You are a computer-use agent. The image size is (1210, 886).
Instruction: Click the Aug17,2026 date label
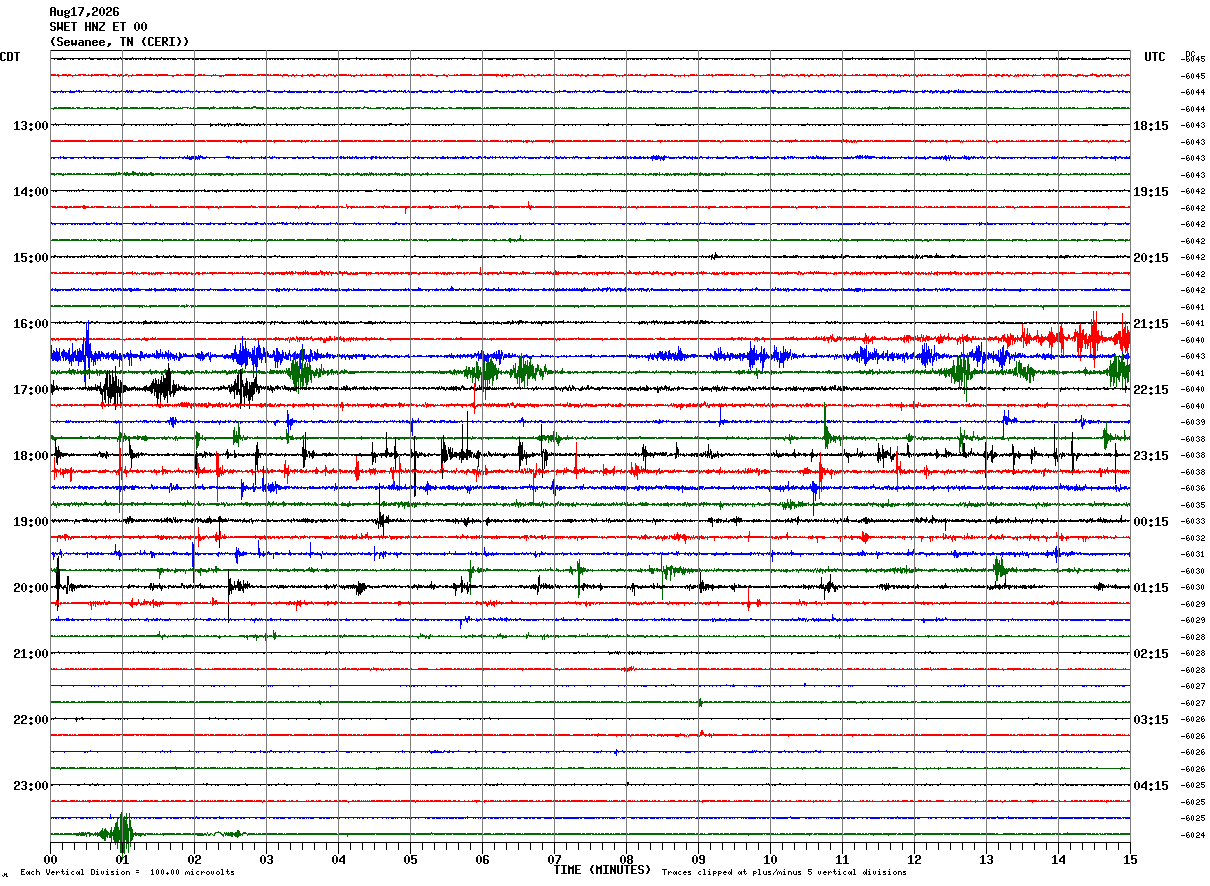pos(84,12)
